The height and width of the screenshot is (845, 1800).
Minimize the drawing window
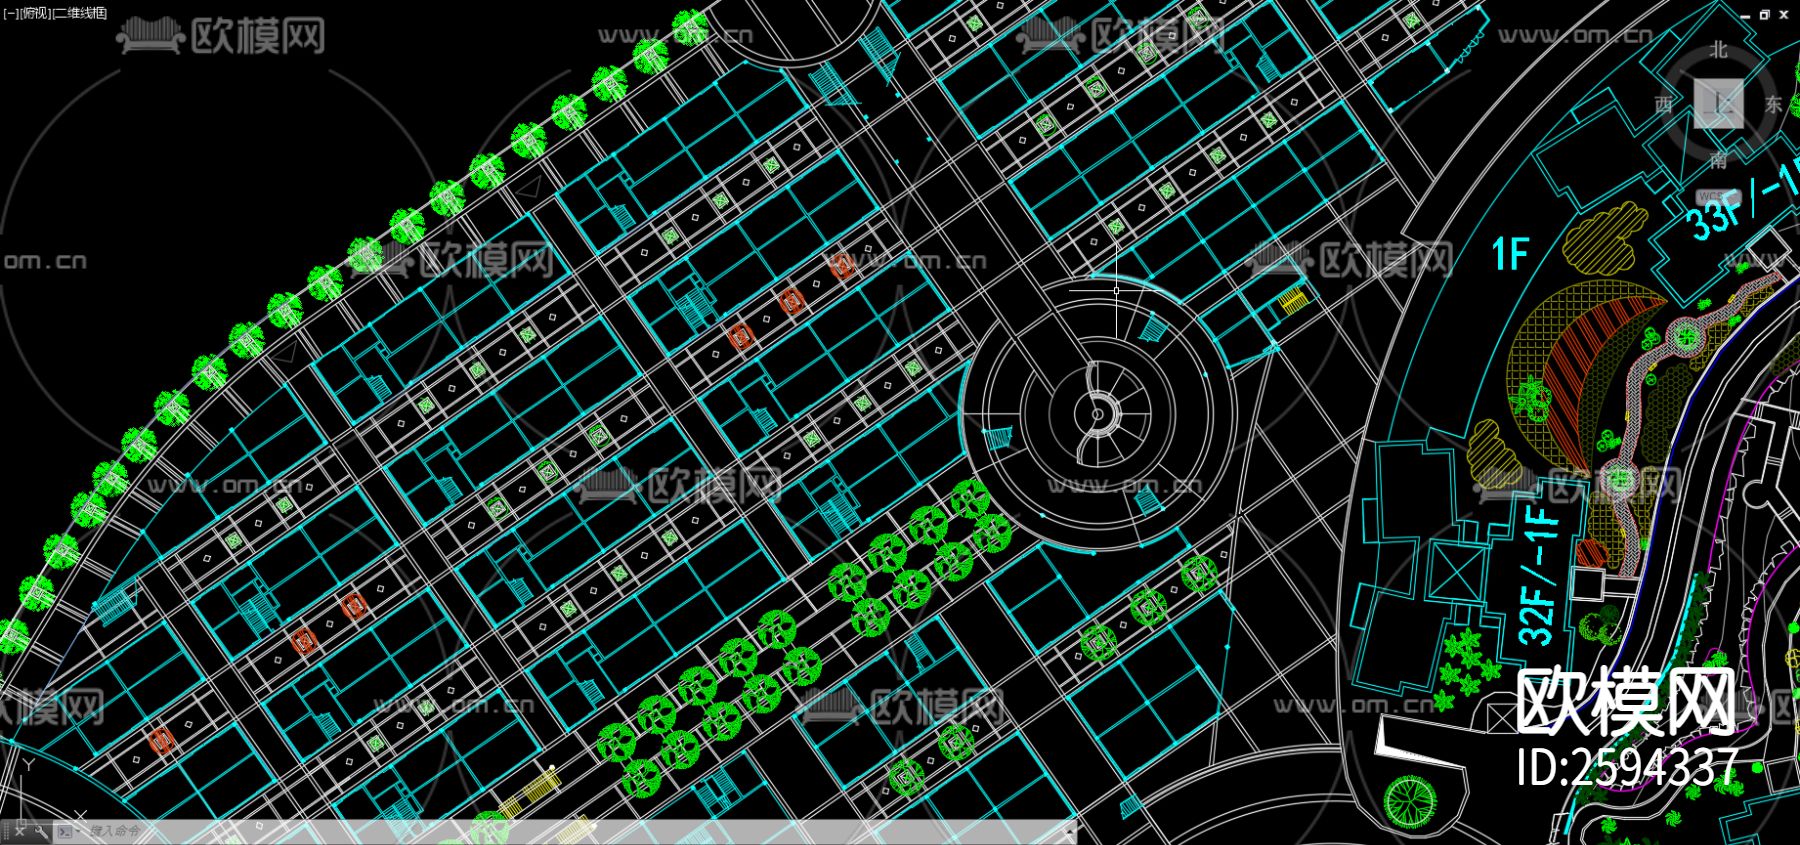[1746, 15]
